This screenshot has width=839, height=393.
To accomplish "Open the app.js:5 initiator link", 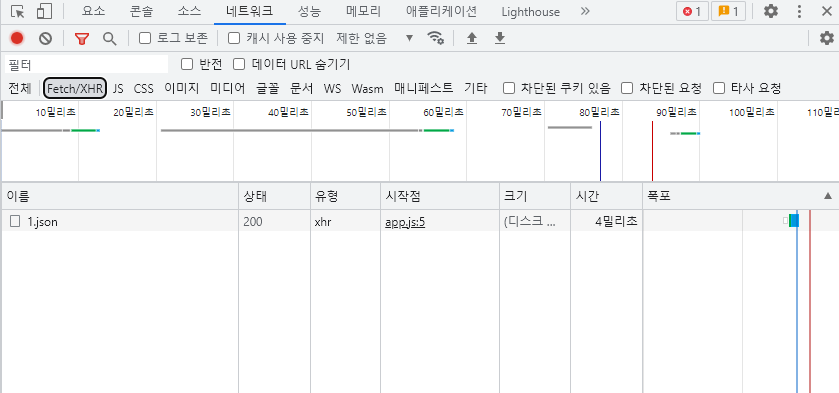I will click(405, 222).
